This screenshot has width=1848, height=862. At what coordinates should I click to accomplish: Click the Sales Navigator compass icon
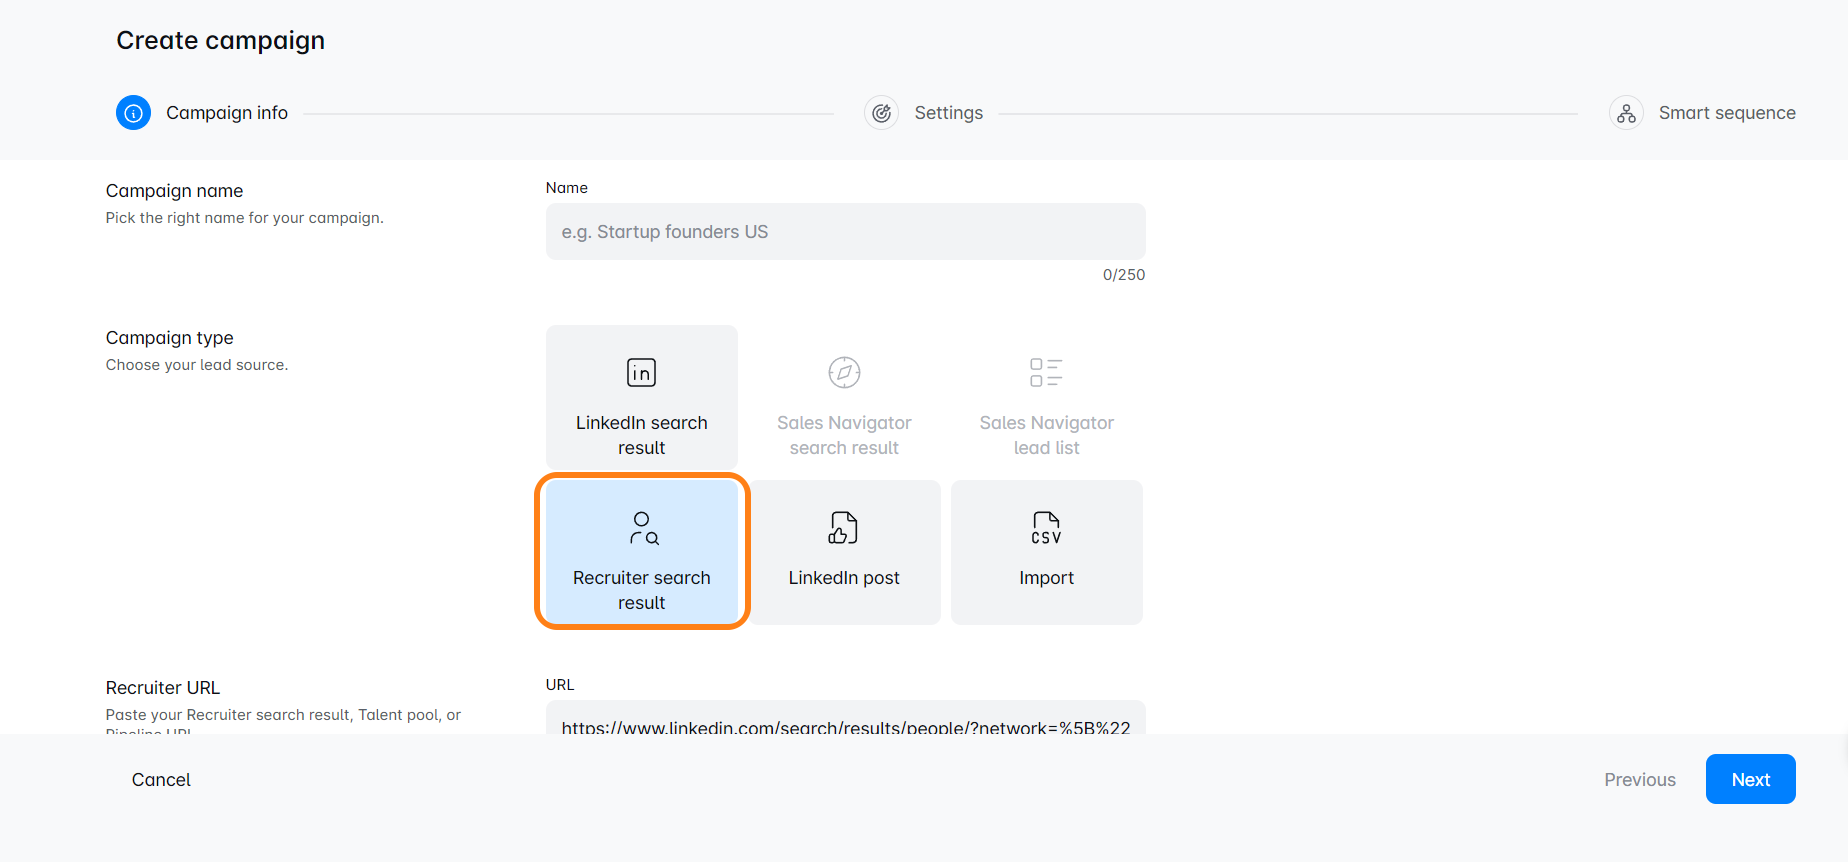[x=844, y=373]
